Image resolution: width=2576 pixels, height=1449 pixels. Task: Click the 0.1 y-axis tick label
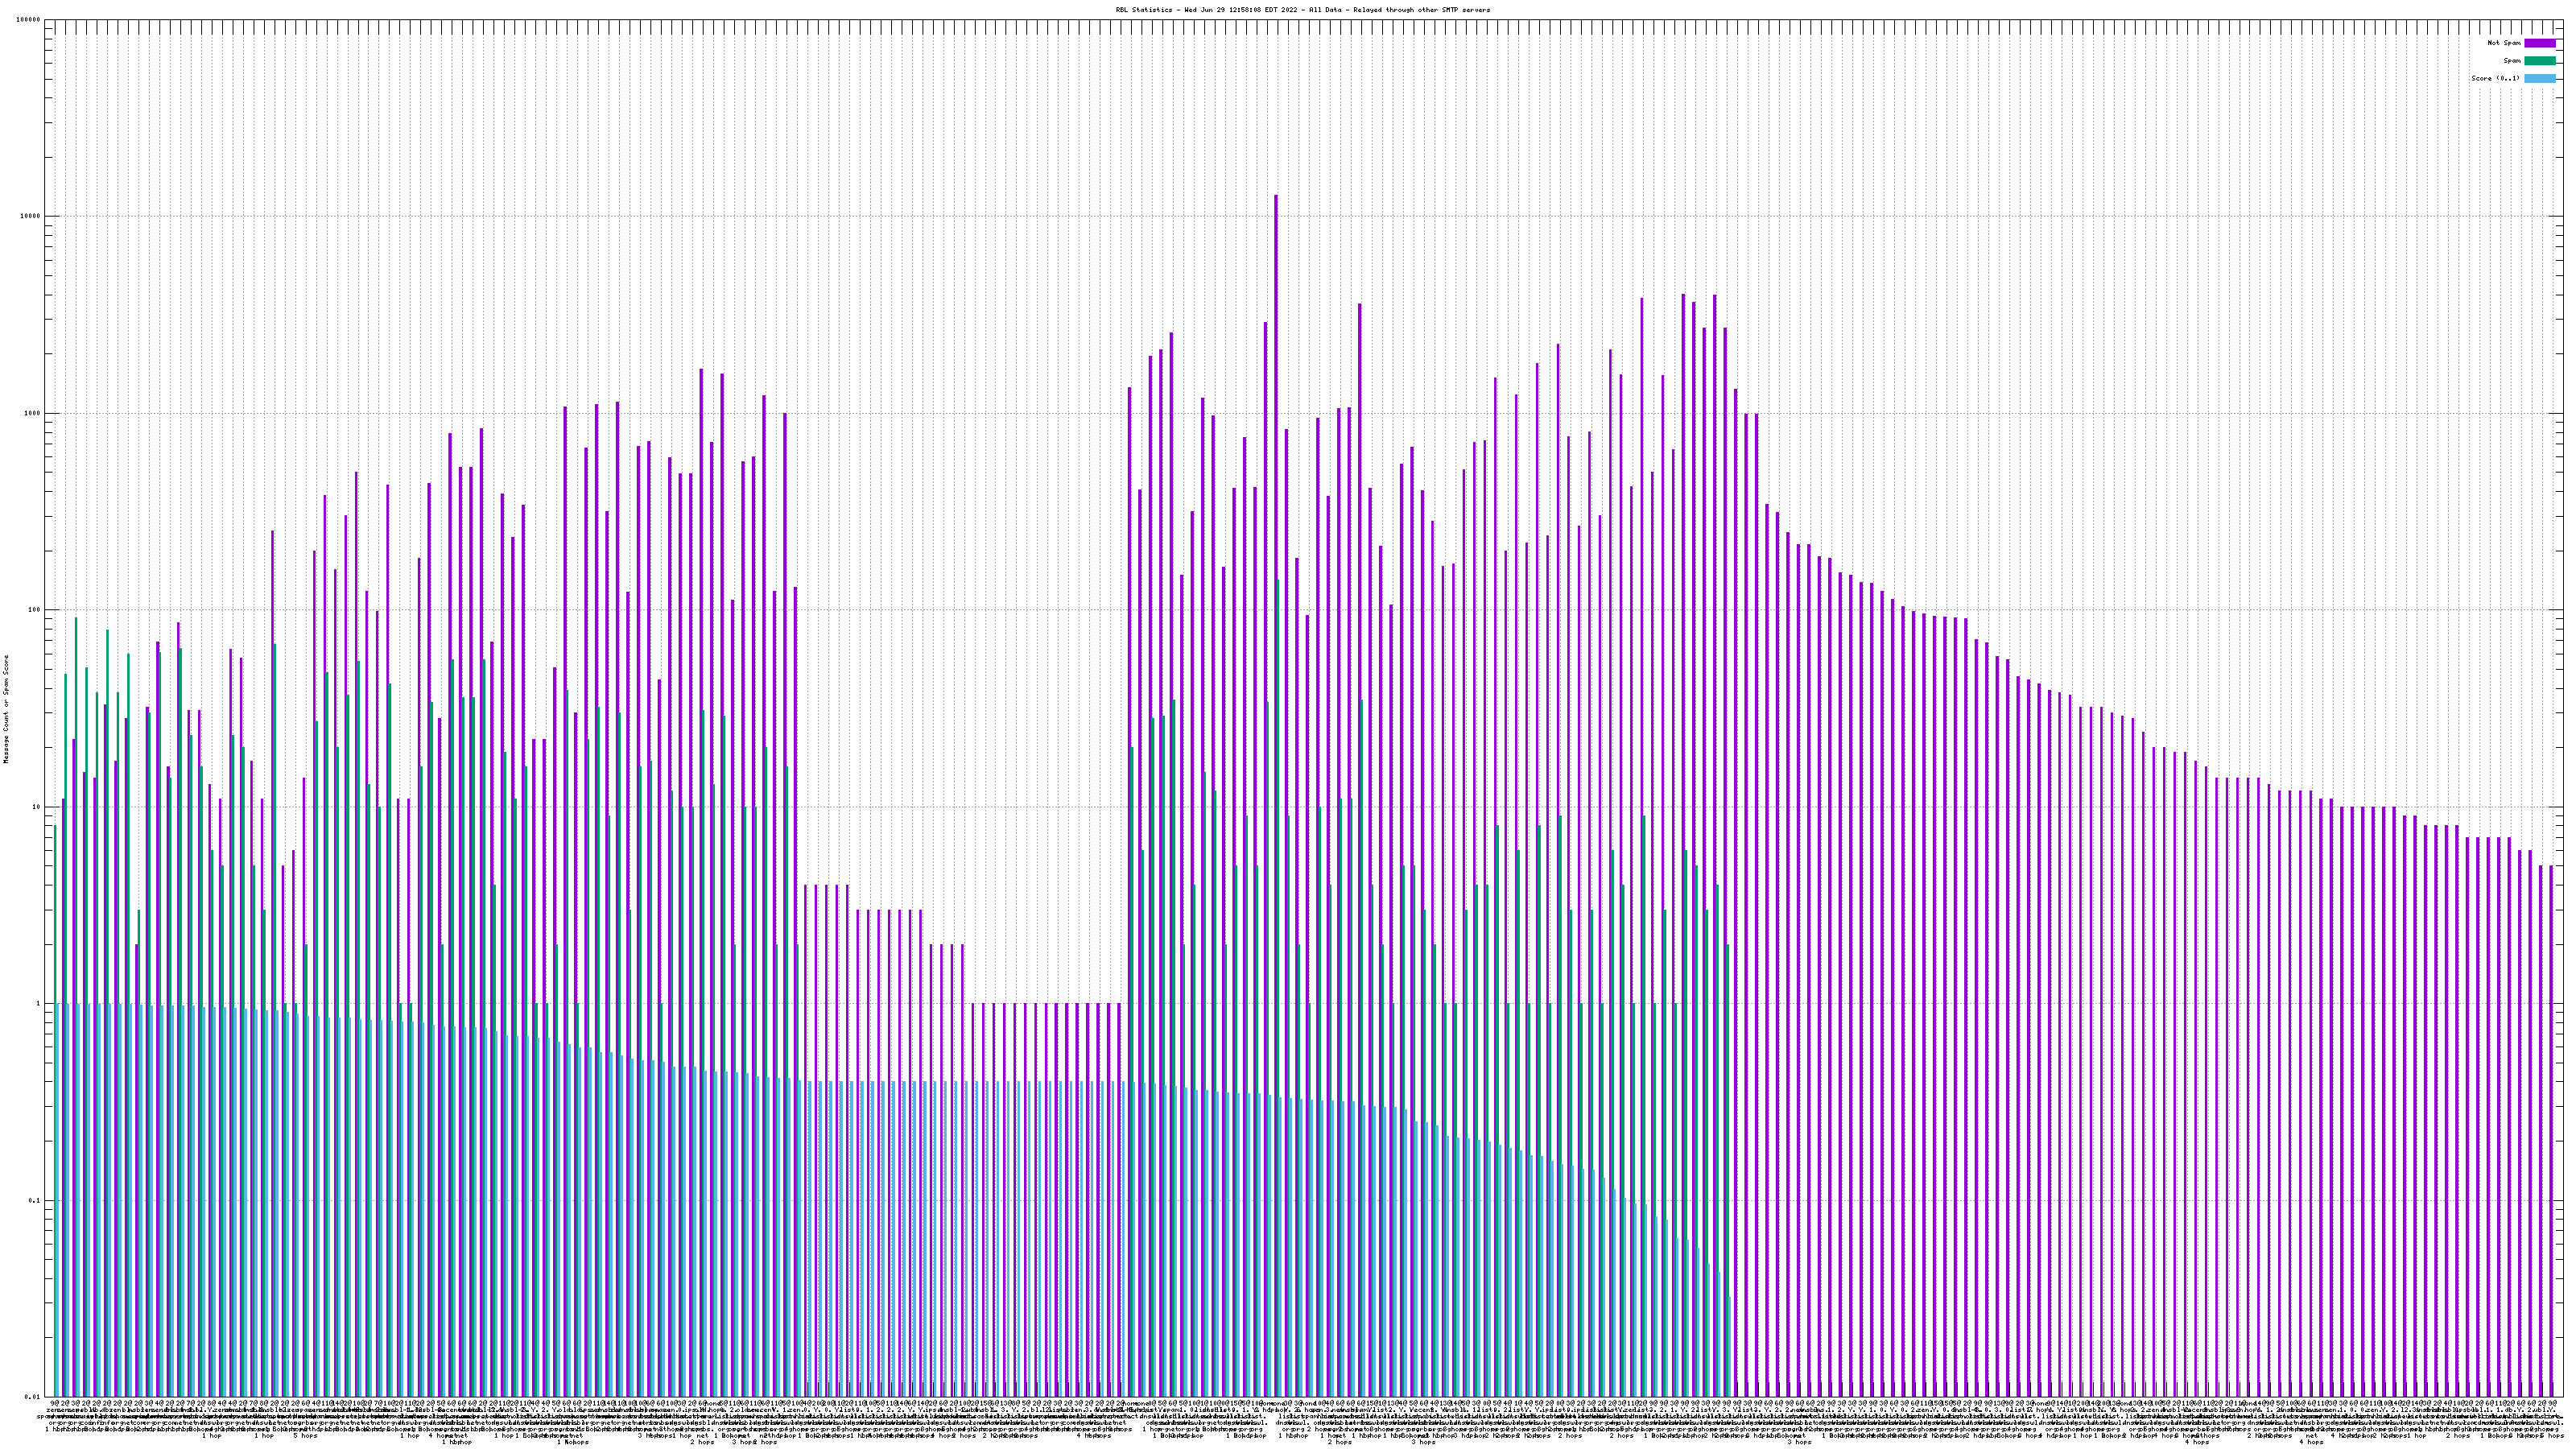(x=35, y=1201)
